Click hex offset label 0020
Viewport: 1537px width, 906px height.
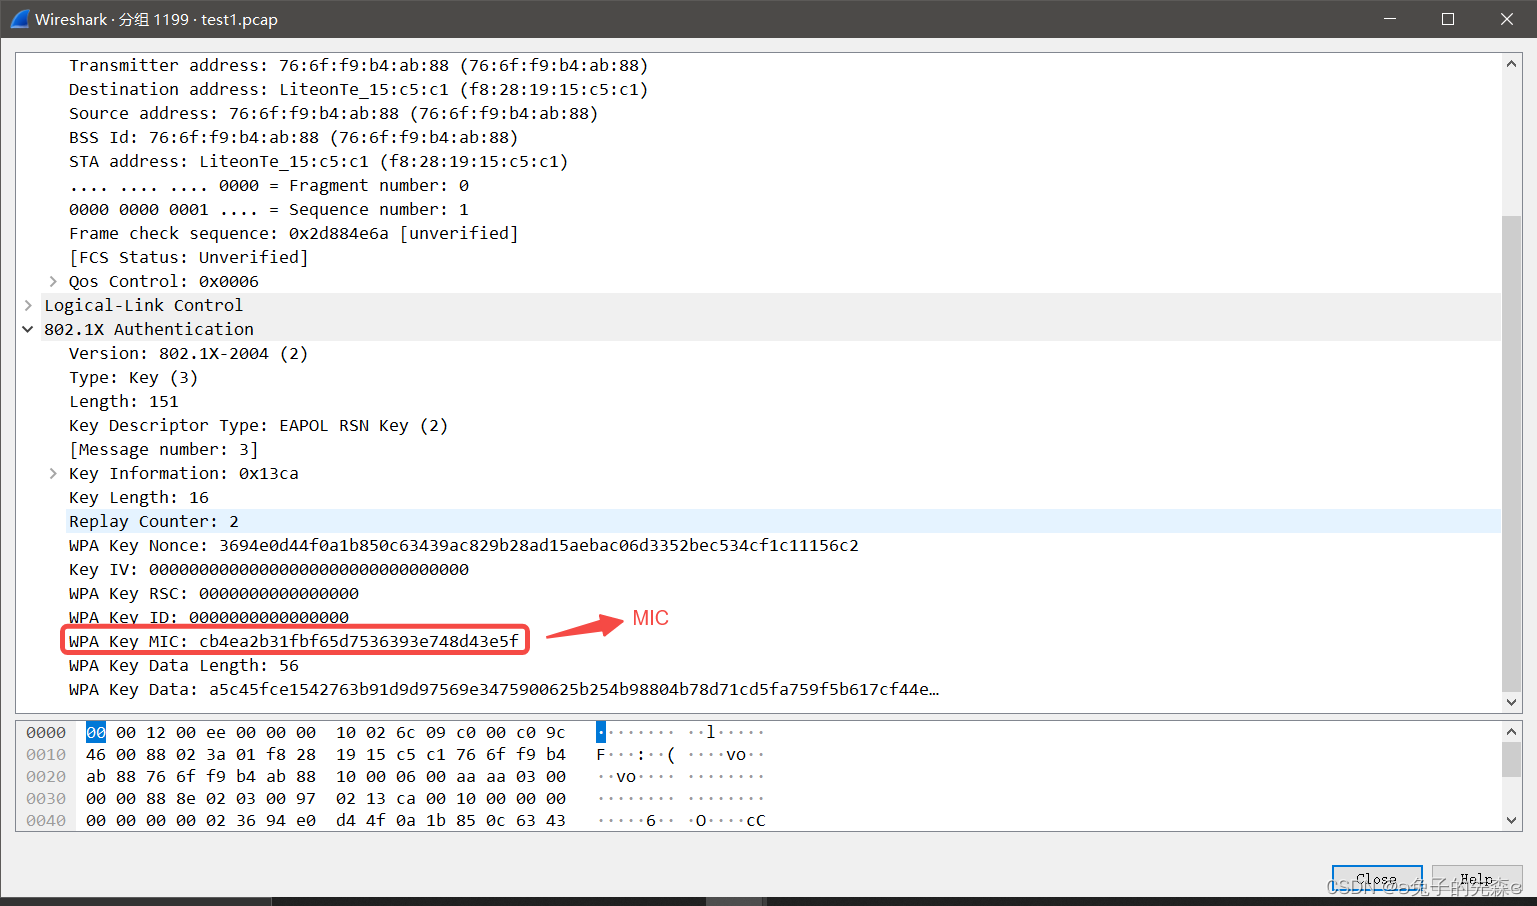tap(46, 776)
